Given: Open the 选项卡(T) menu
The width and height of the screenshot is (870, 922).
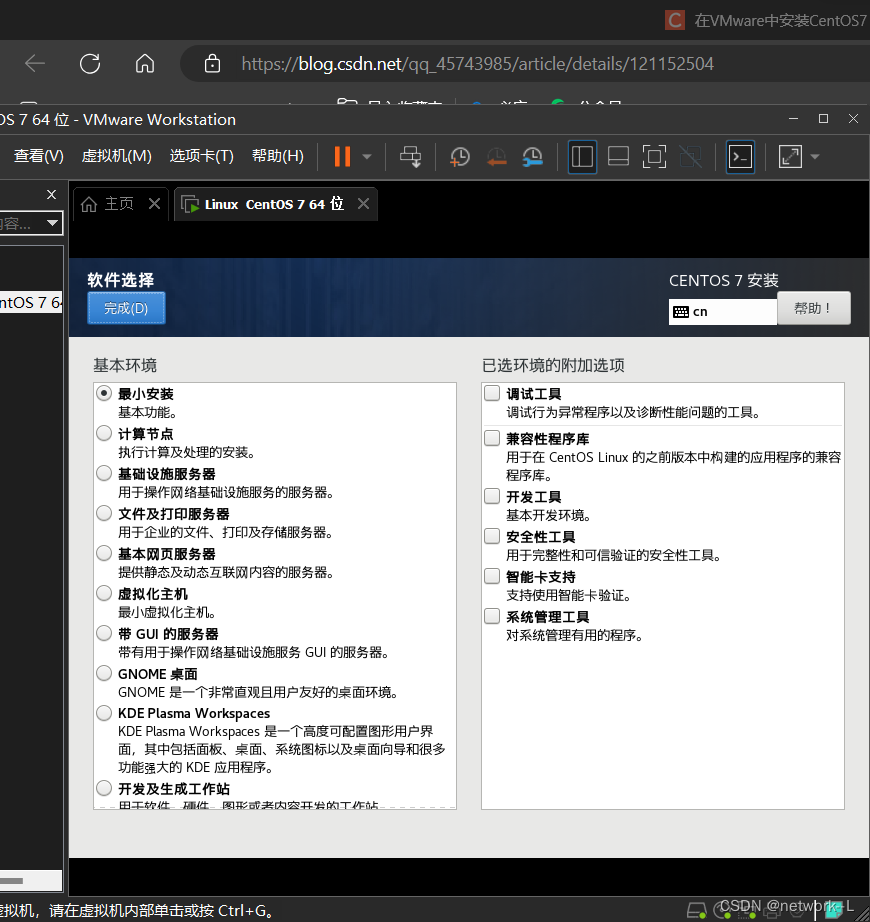Looking at the screenshot, I should point(202,156).
